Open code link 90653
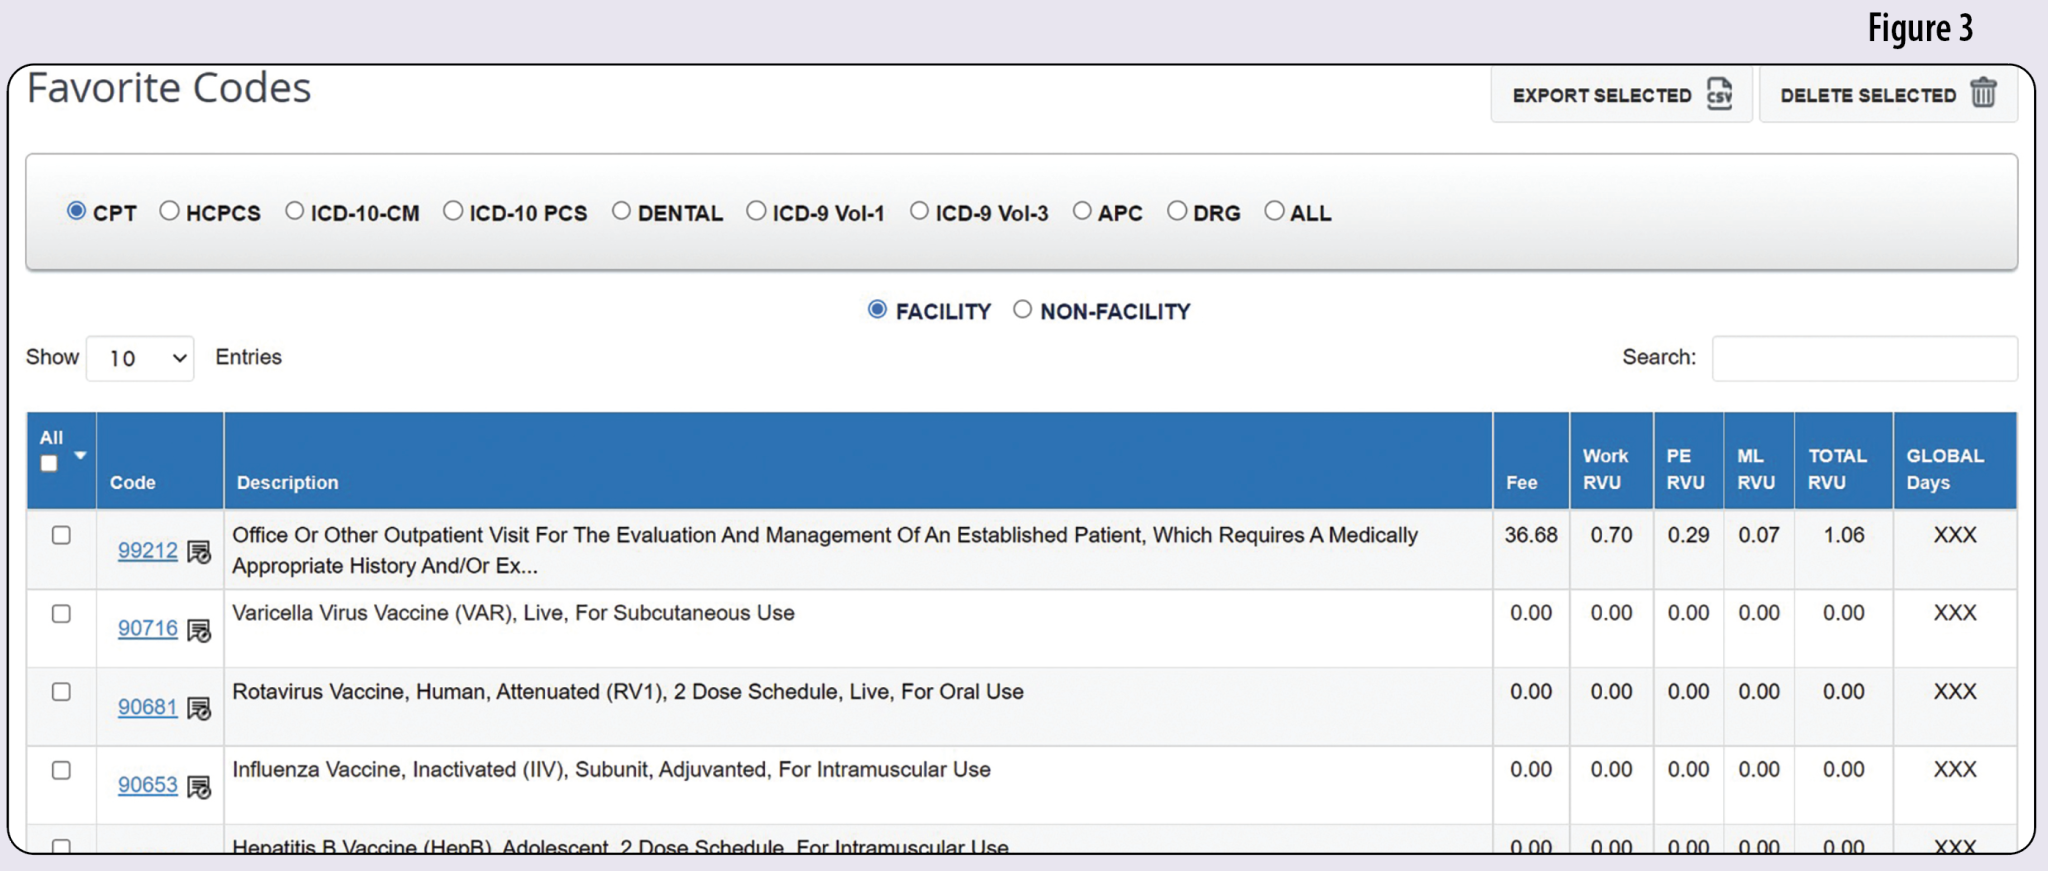Screen dimensions: 2048x871 point(147,785)
